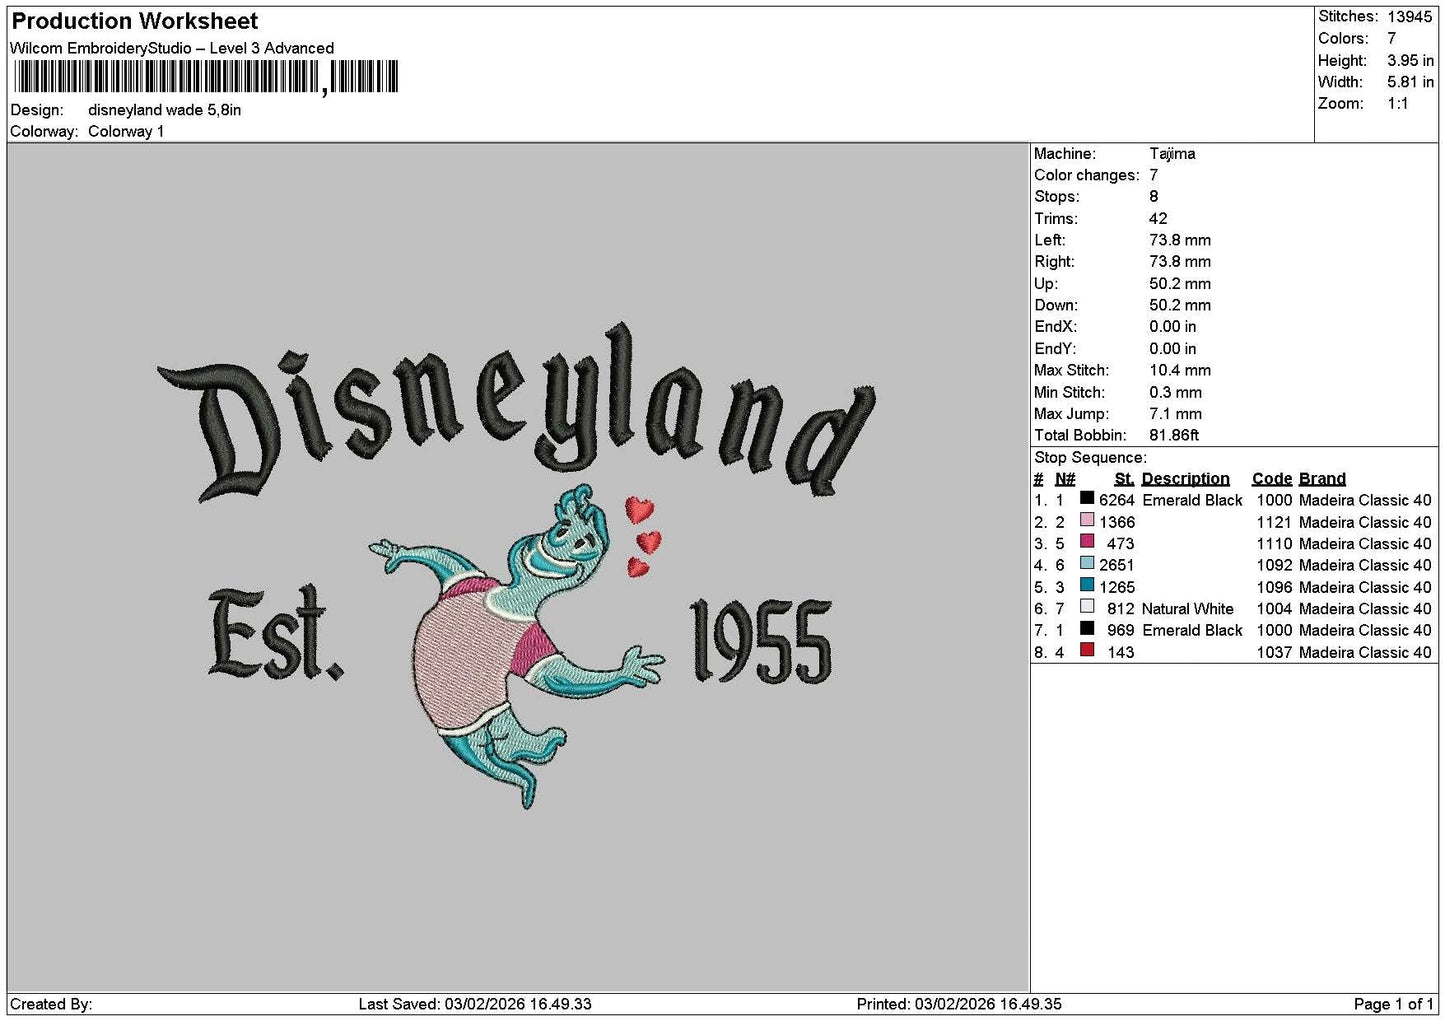This screenshot has height=1021, width=1445.
Task: Click 'Wilcom EmbroideryStudio – Level 3 Advanced' text
Action: tap(172, 48)
